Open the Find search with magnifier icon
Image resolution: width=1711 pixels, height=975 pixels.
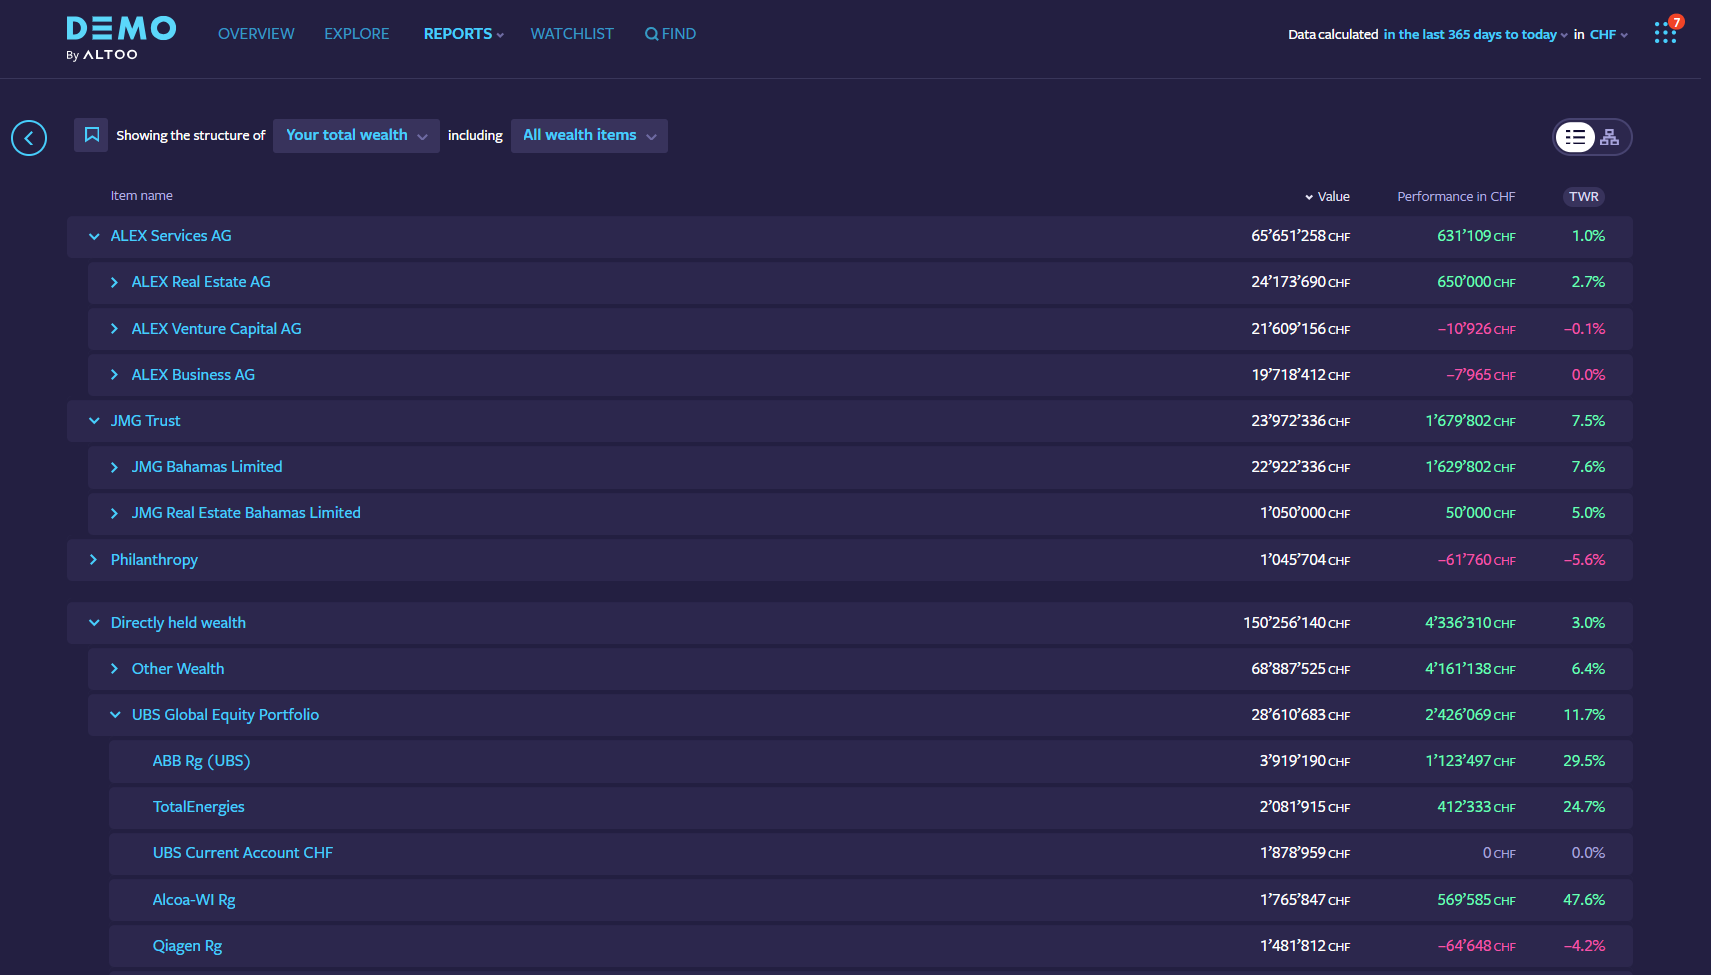tap(670, 34)
